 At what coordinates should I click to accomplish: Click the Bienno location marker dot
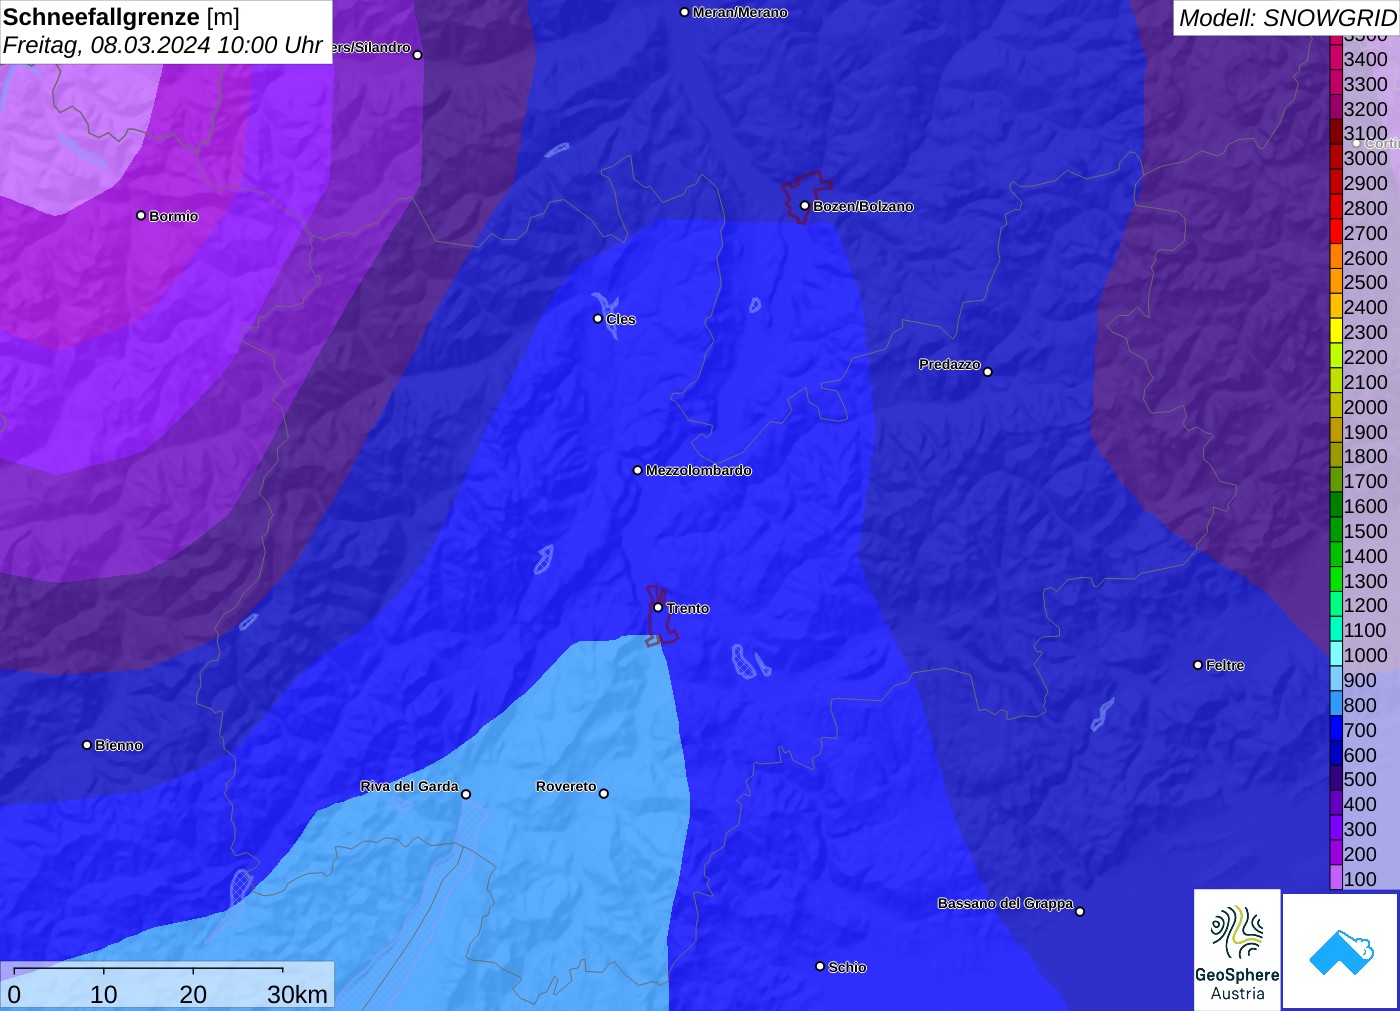click(87, 745)
